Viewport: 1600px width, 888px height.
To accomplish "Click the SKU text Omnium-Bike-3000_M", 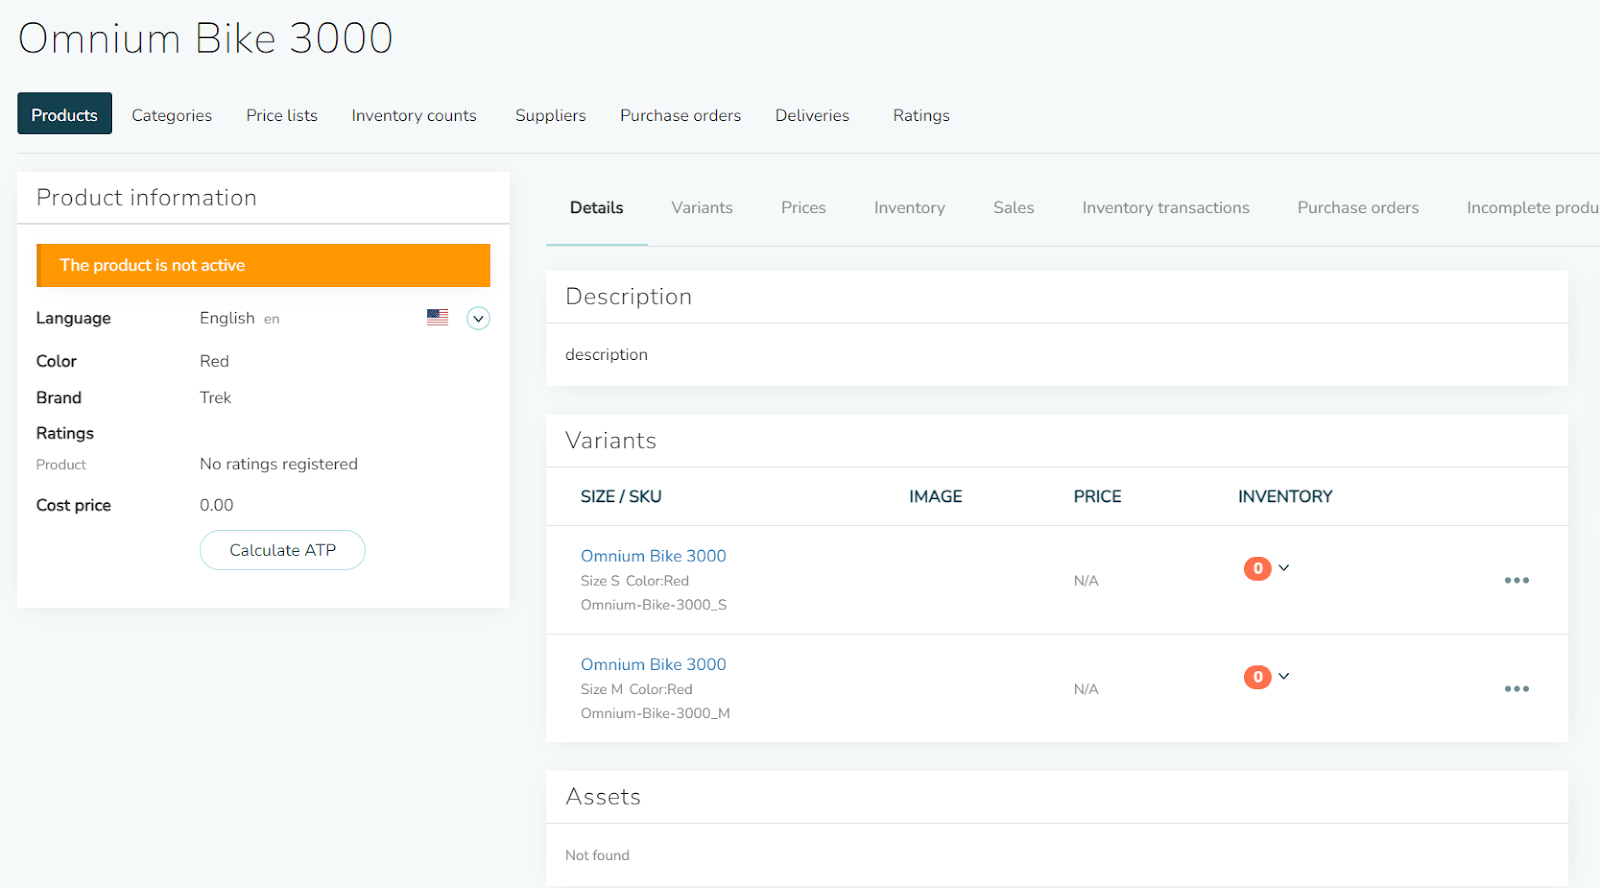I will click(655, 713).
